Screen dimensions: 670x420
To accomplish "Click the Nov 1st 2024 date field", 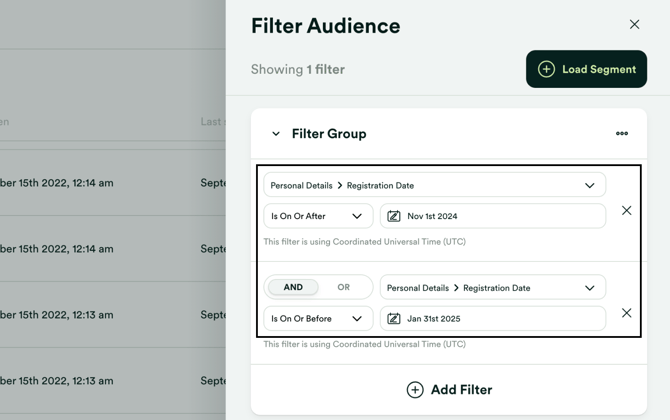I will [493, 216].
